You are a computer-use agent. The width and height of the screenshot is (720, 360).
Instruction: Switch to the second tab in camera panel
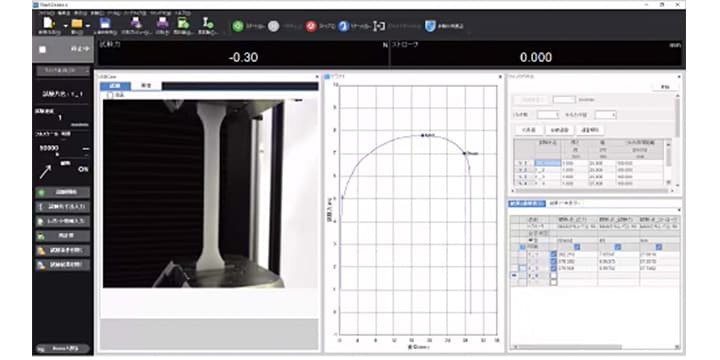click(x=146, y=86)
